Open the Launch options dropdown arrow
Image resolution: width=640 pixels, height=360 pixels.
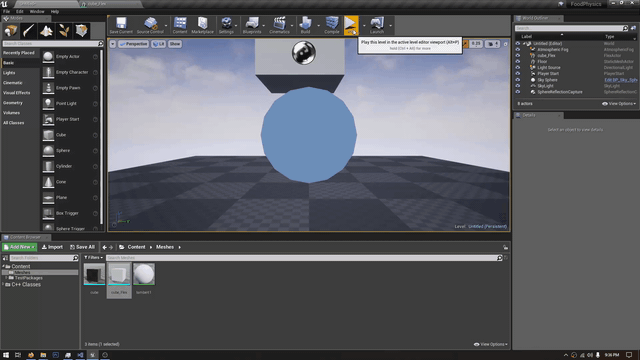[x=391, y=26]
